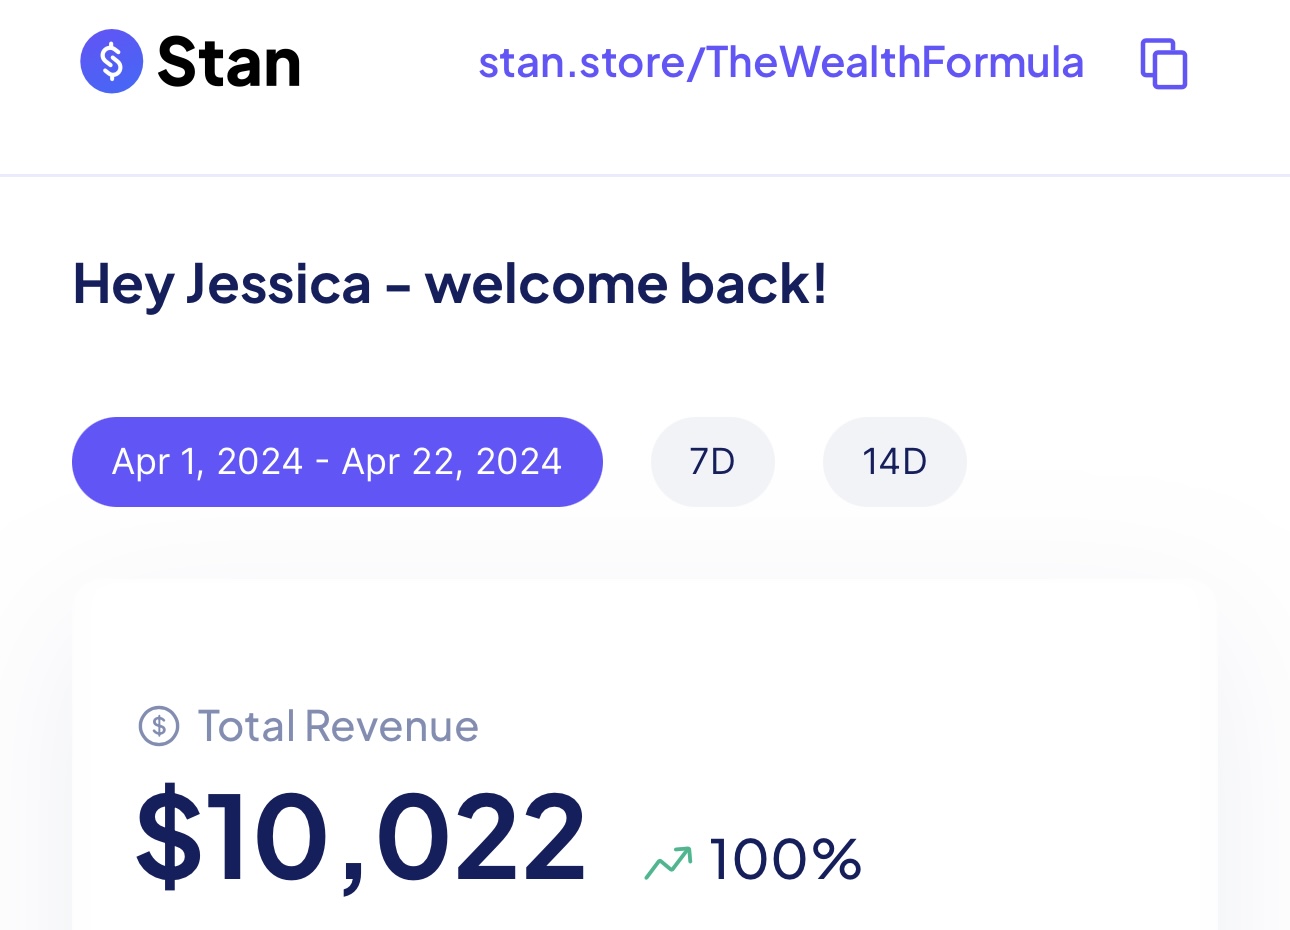Click the 'welcome back!' text
Image resolution: width=1290 pixels, height=930 pixels.
[x=626, y=284]
